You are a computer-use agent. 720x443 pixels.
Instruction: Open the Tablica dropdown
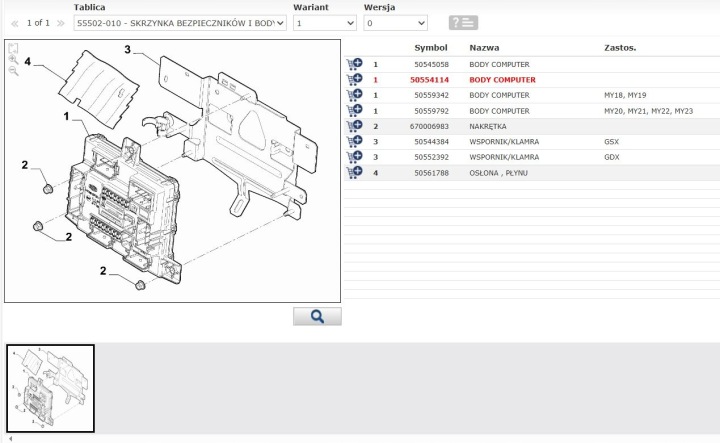(180, 23)
